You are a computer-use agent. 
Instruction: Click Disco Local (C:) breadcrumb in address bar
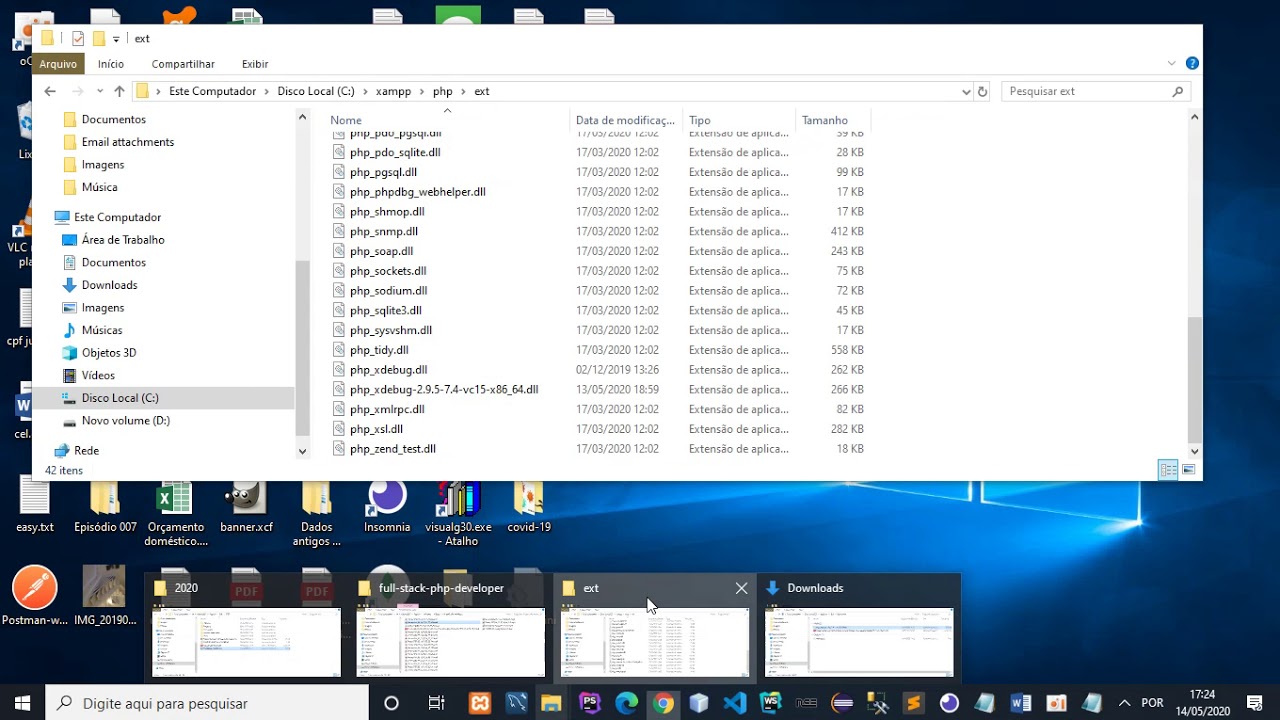coord(316,91)
